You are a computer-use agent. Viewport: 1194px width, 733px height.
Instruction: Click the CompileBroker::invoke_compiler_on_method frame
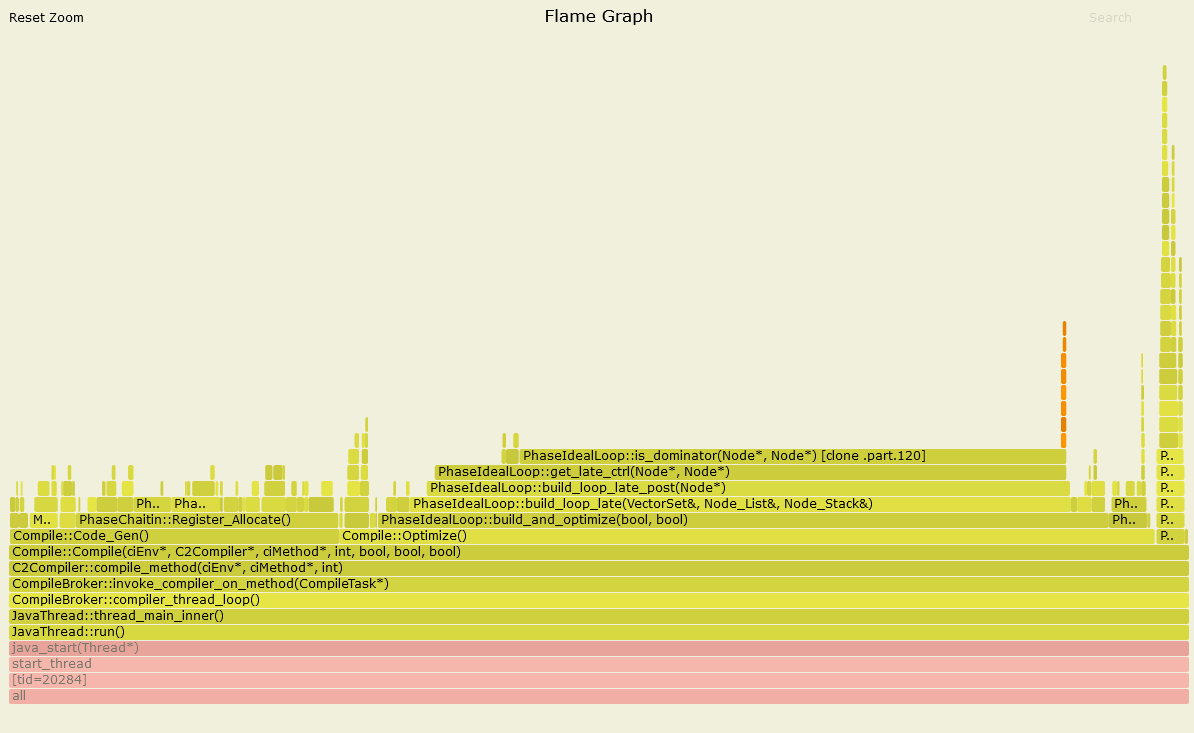(x=598, y=584)
